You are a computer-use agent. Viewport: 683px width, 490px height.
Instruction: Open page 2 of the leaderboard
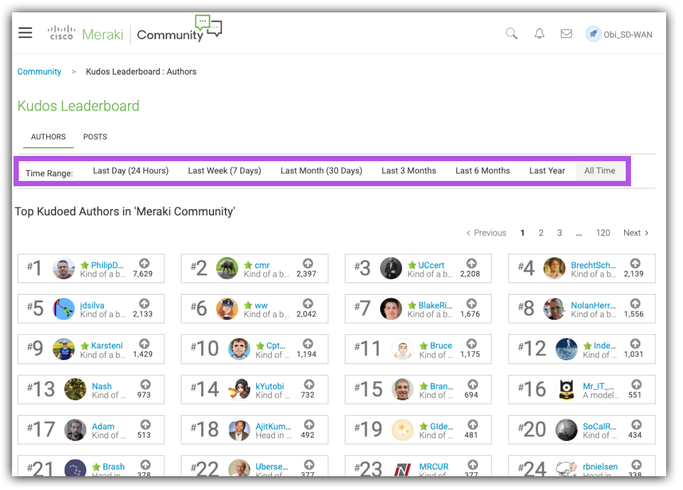(541, 233)
